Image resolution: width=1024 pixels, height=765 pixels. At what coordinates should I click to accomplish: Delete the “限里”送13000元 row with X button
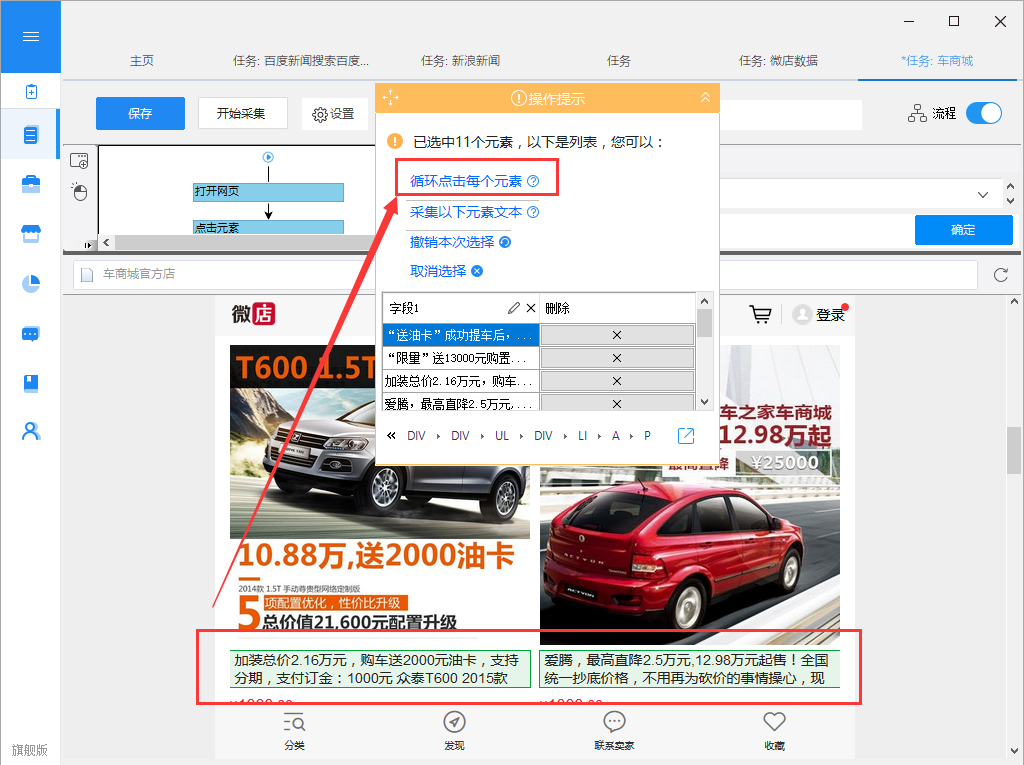pyautogui.click(x=617, y=358)
